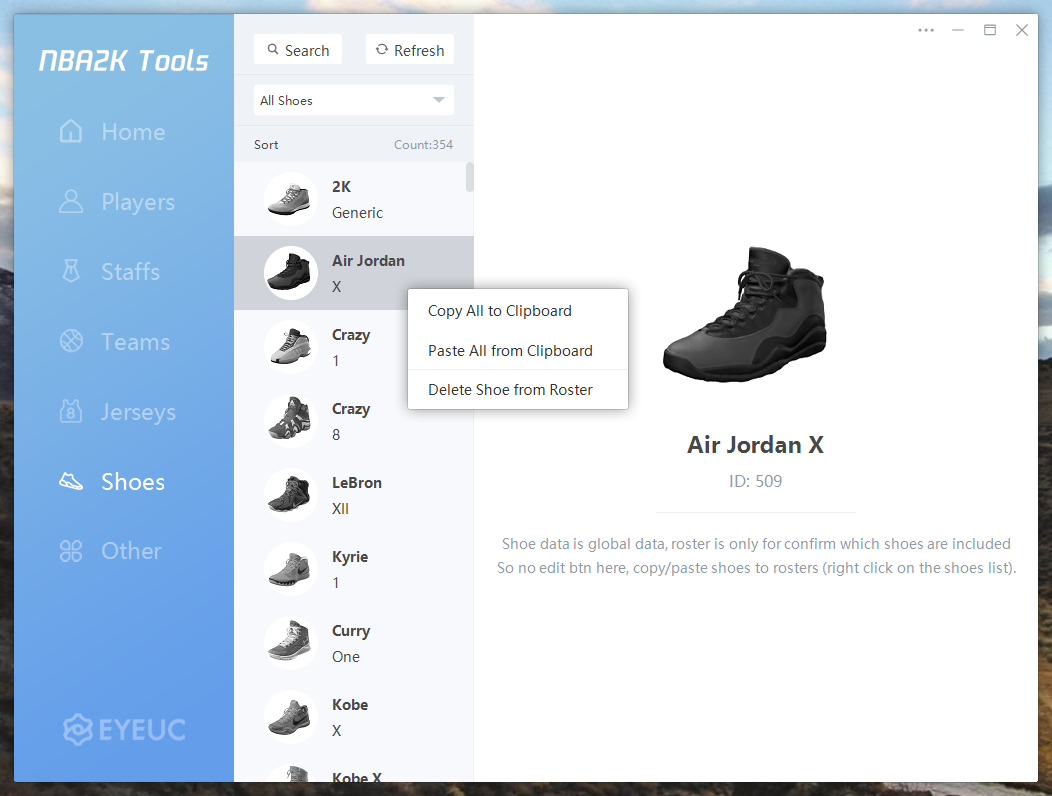The image size is (1052, 796).
Task: Select the Kyrie 1 shoe thumbnail
Action: pos(291,568)
